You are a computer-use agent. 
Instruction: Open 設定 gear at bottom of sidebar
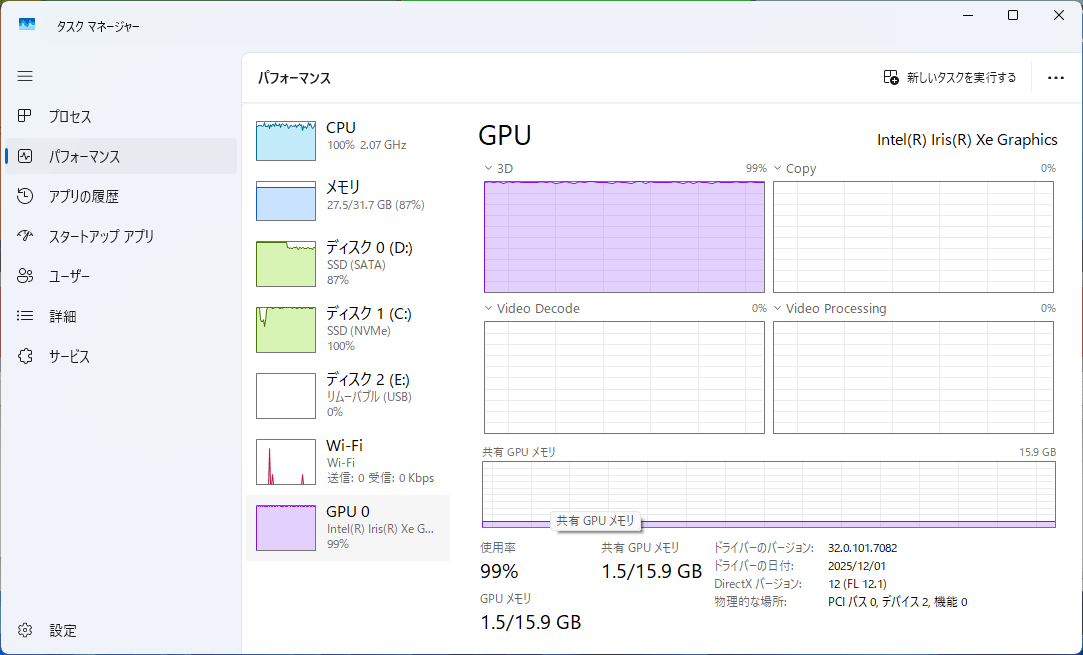point(26,630)
